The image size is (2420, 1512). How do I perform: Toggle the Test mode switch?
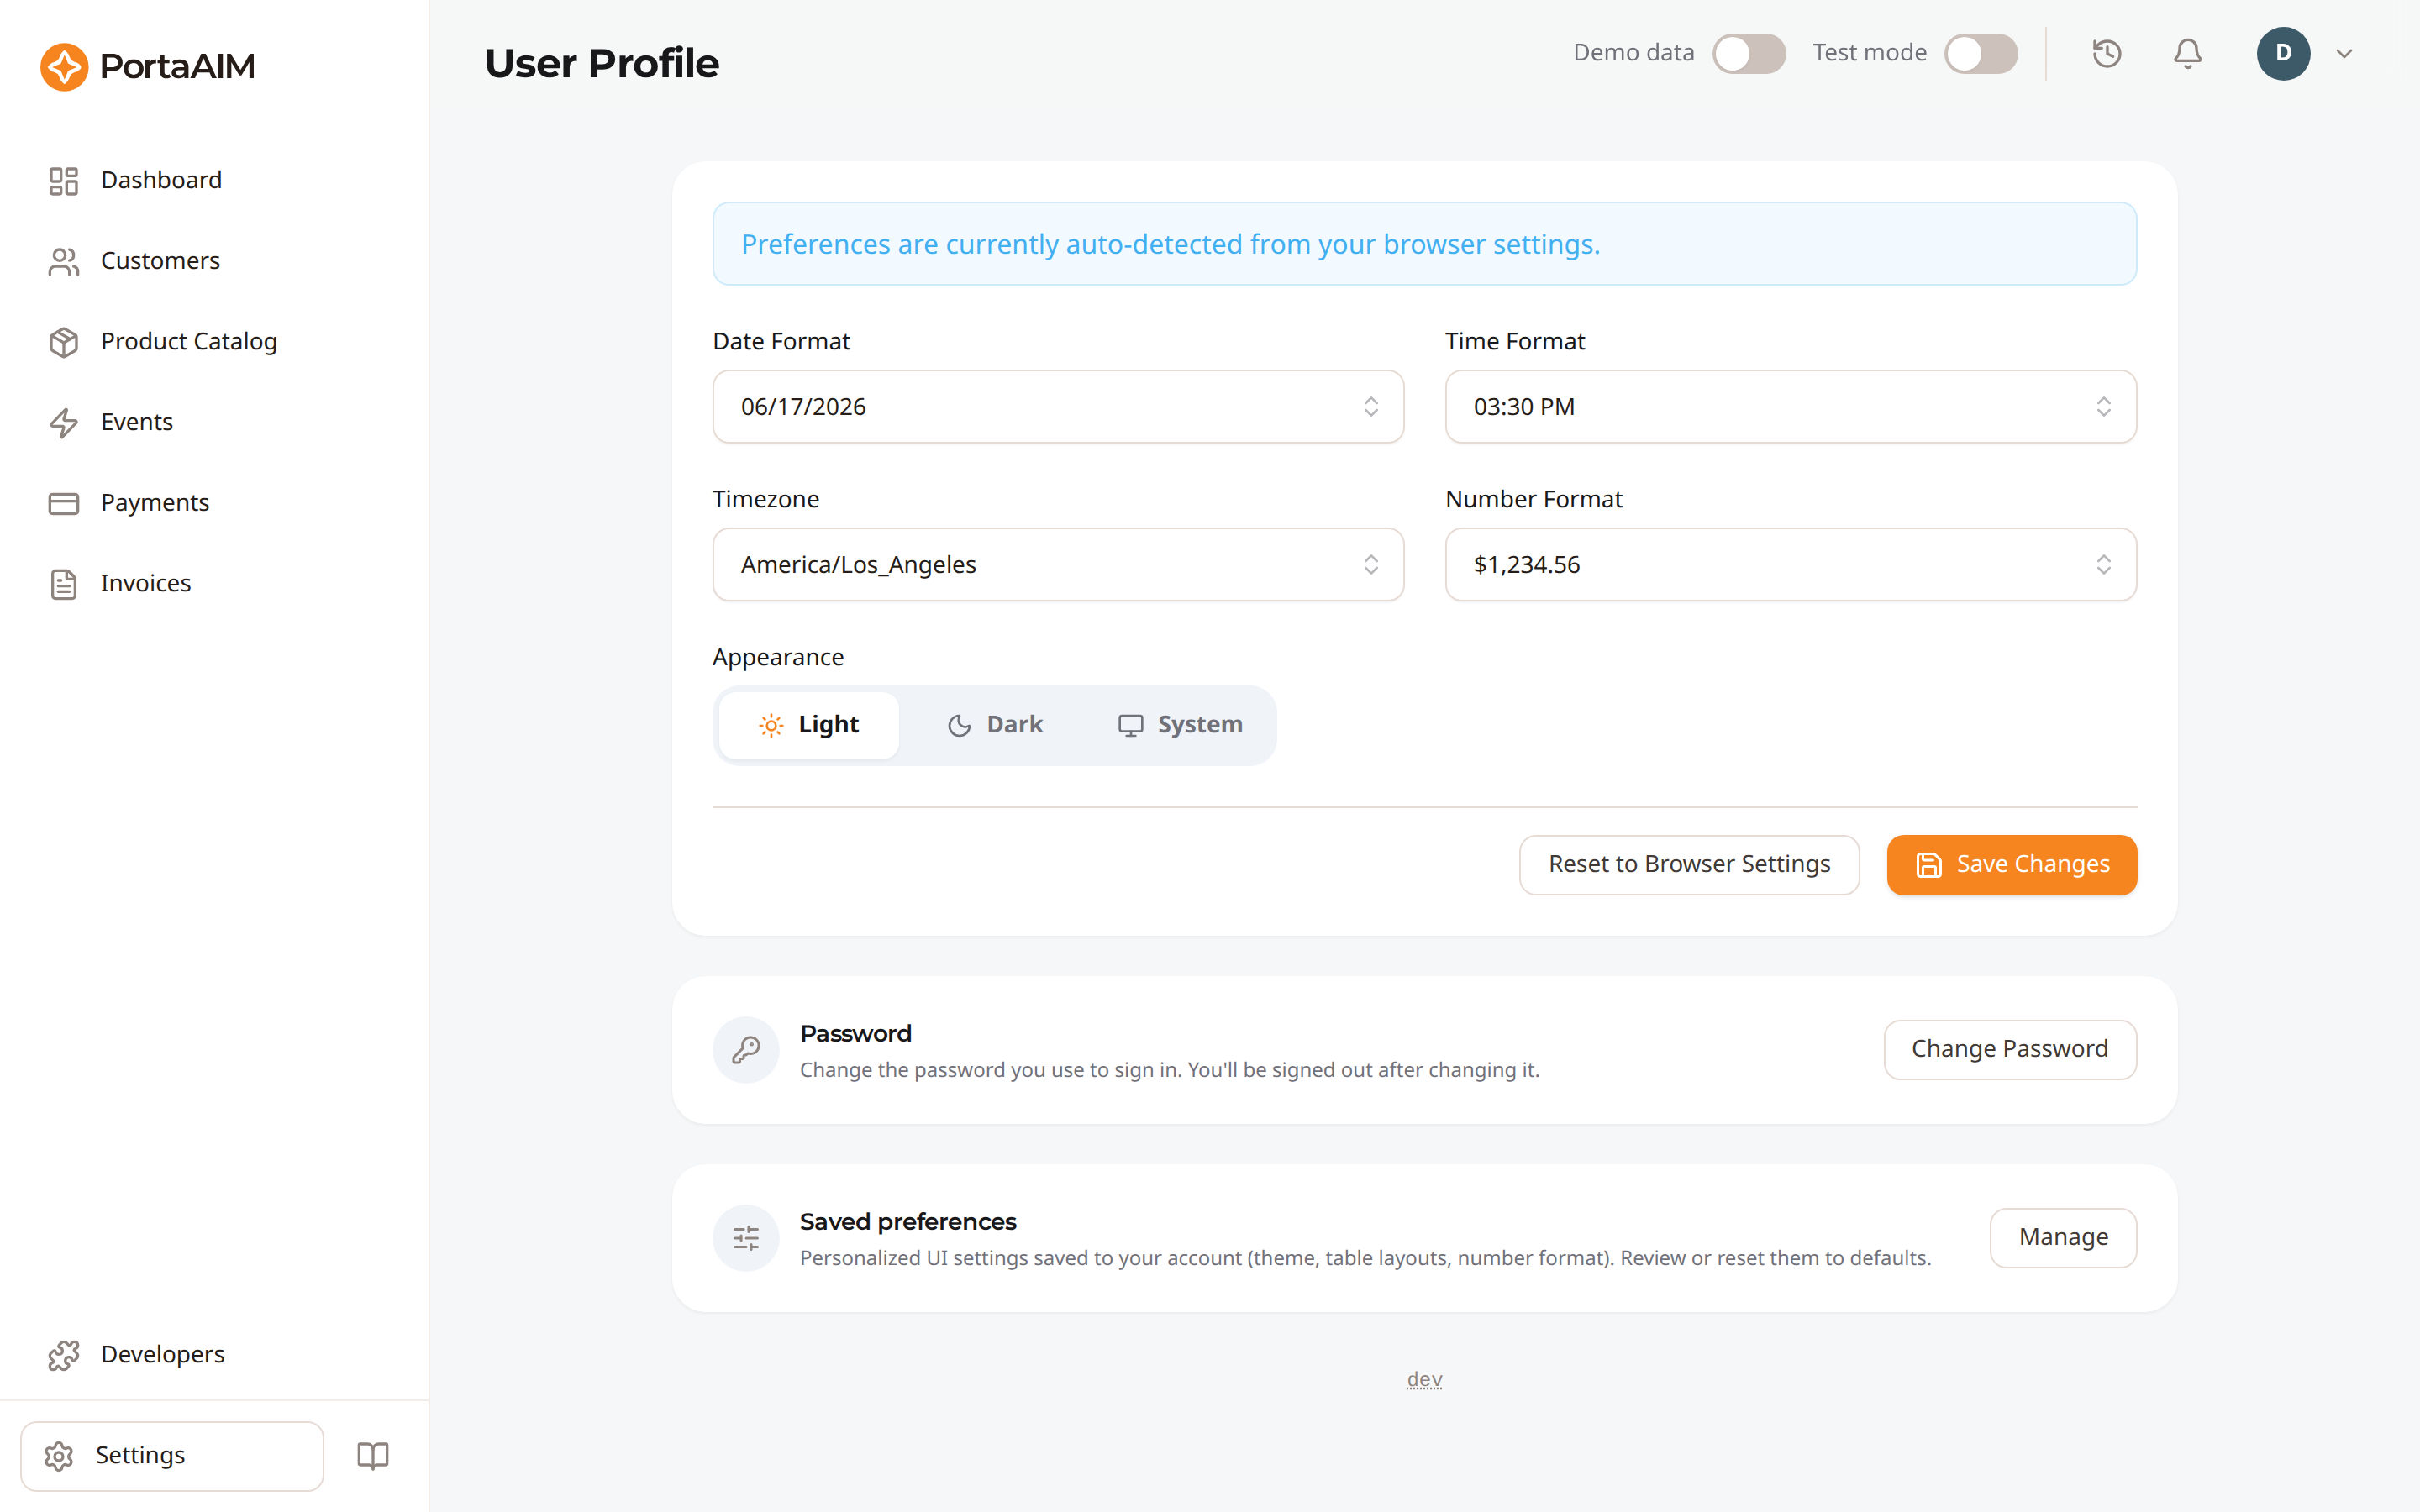[x=1981, y=53]
